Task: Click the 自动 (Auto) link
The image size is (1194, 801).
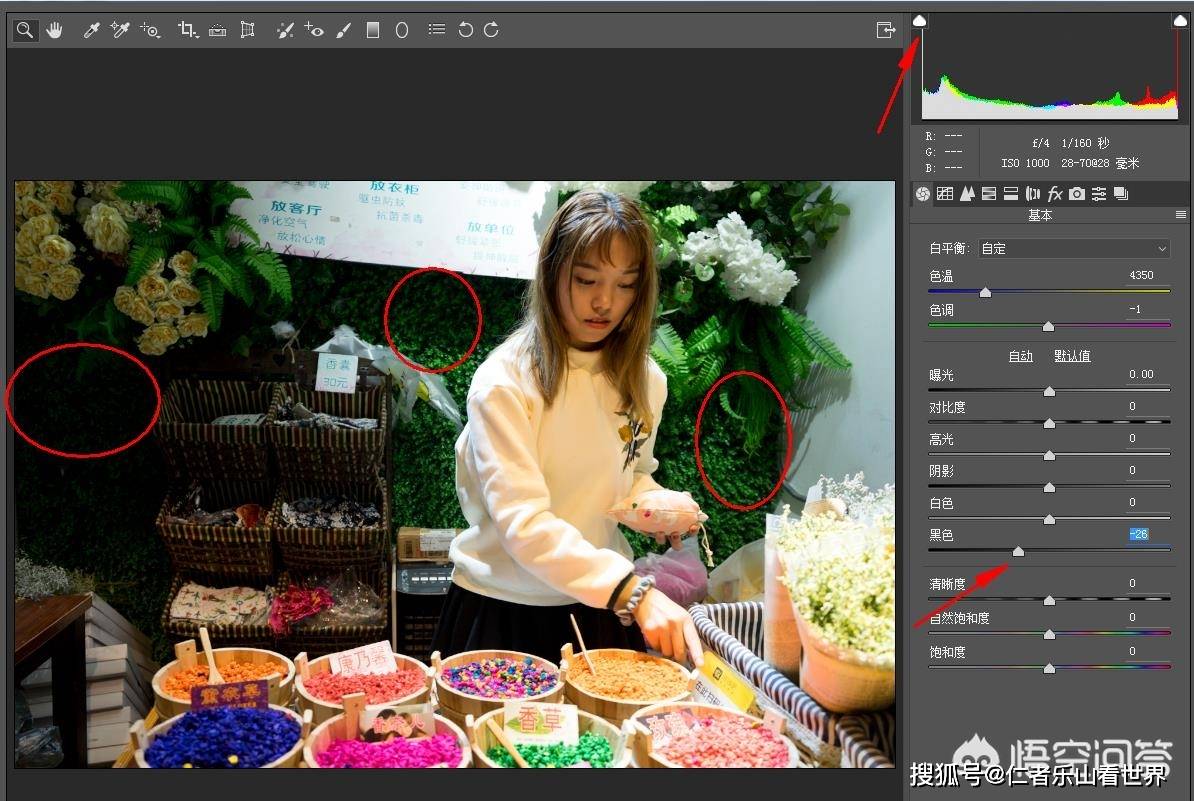Action: pos(1020,356)
